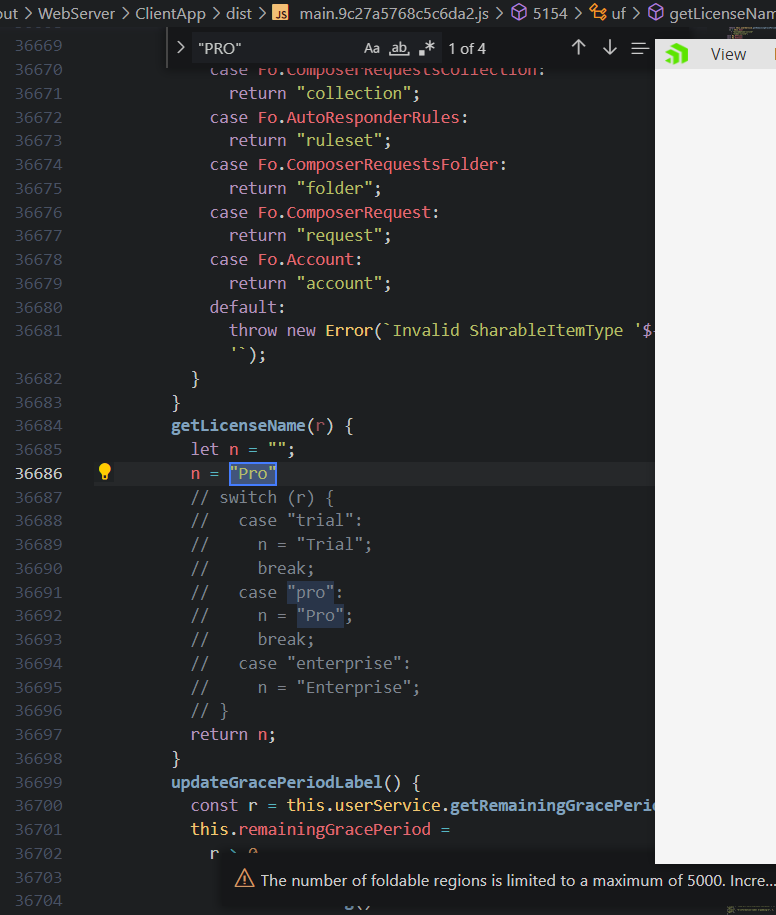Click commented case "pro" match

(310, 592)
